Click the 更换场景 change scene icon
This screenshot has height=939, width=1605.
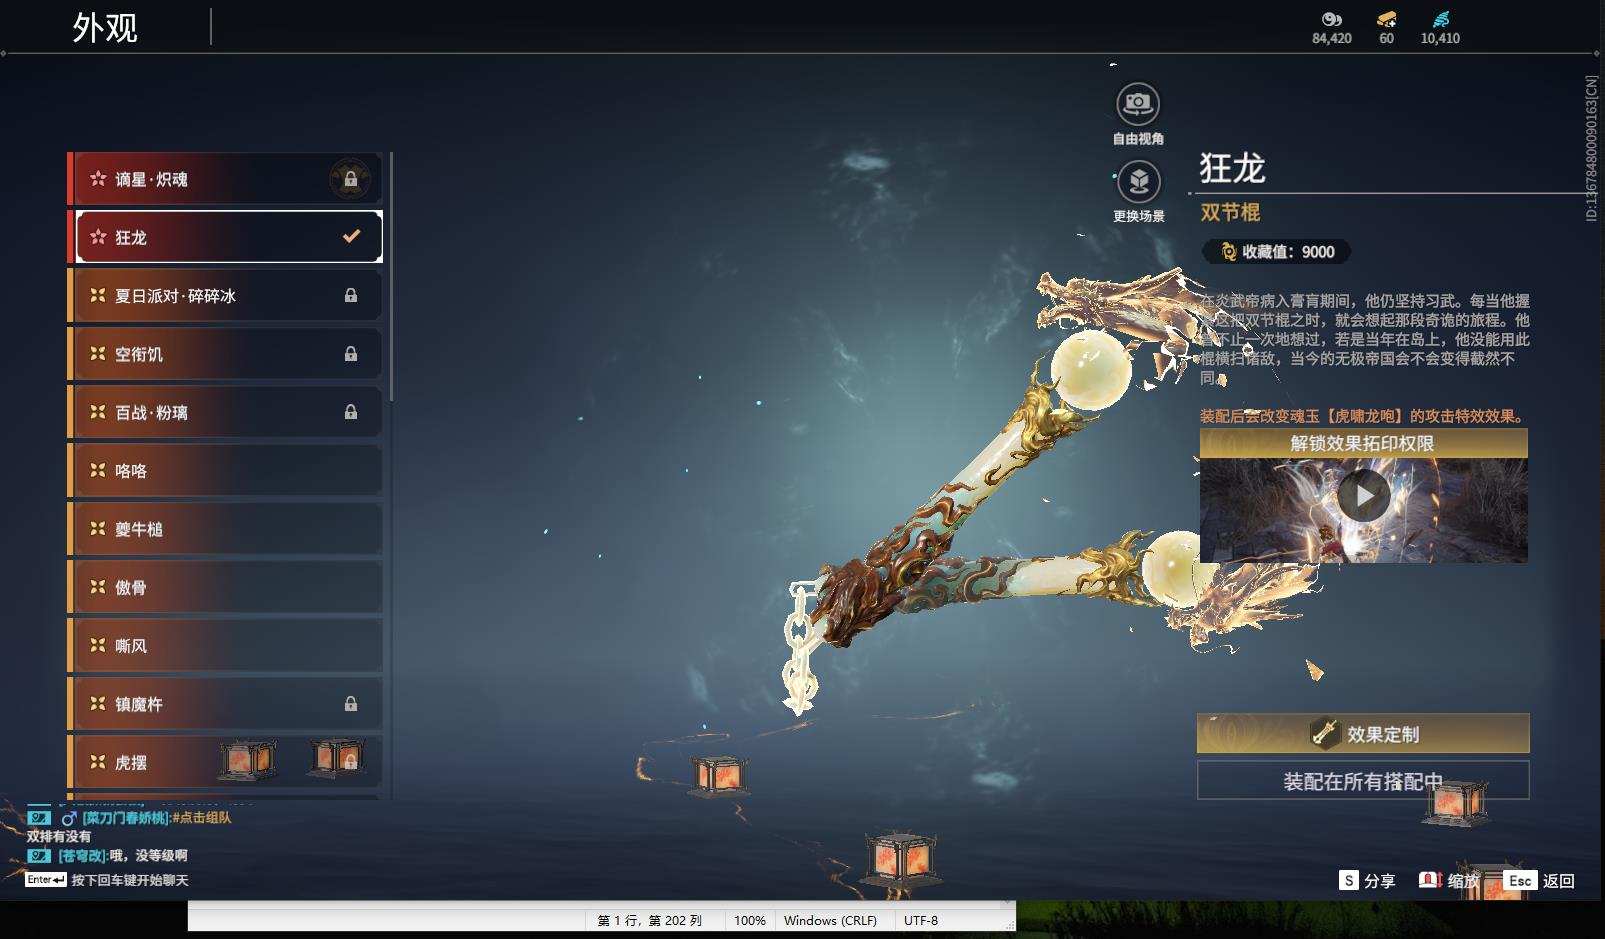tap(1138, 182)
